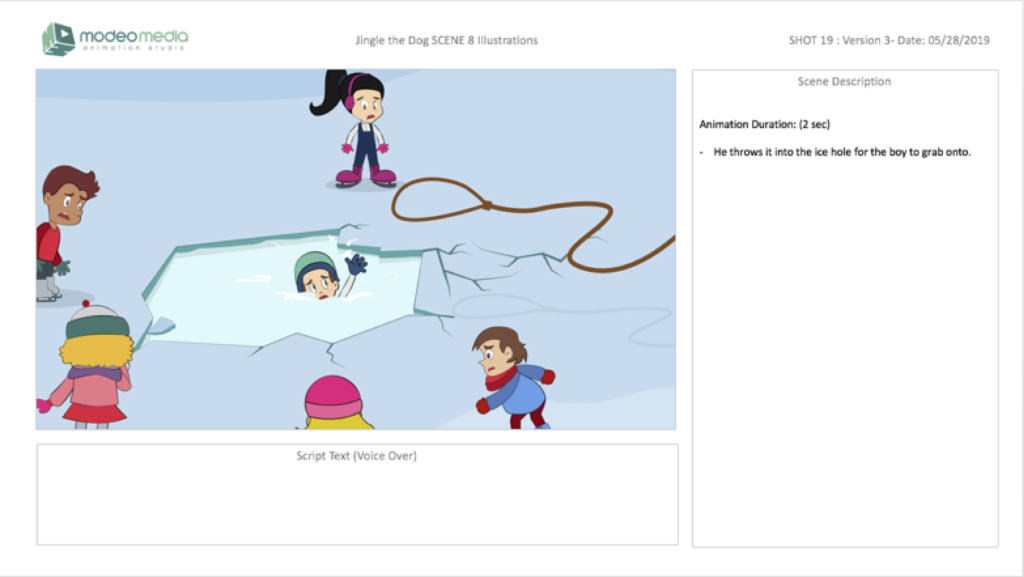This screenshot has height=577, width=1024.
Task: Select the 'Animation Duration: (2 sec)' line
Action: (765, 124)
